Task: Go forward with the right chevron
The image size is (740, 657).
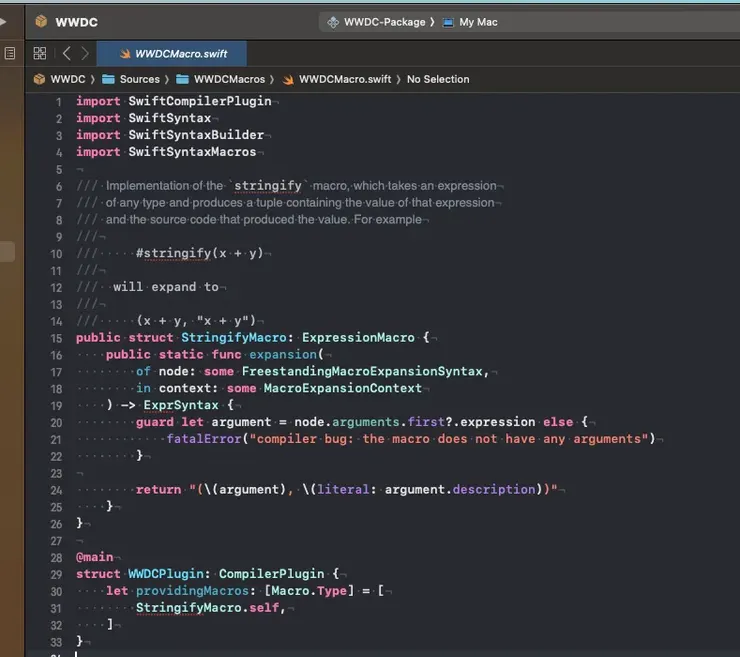Action: (85, 53)
